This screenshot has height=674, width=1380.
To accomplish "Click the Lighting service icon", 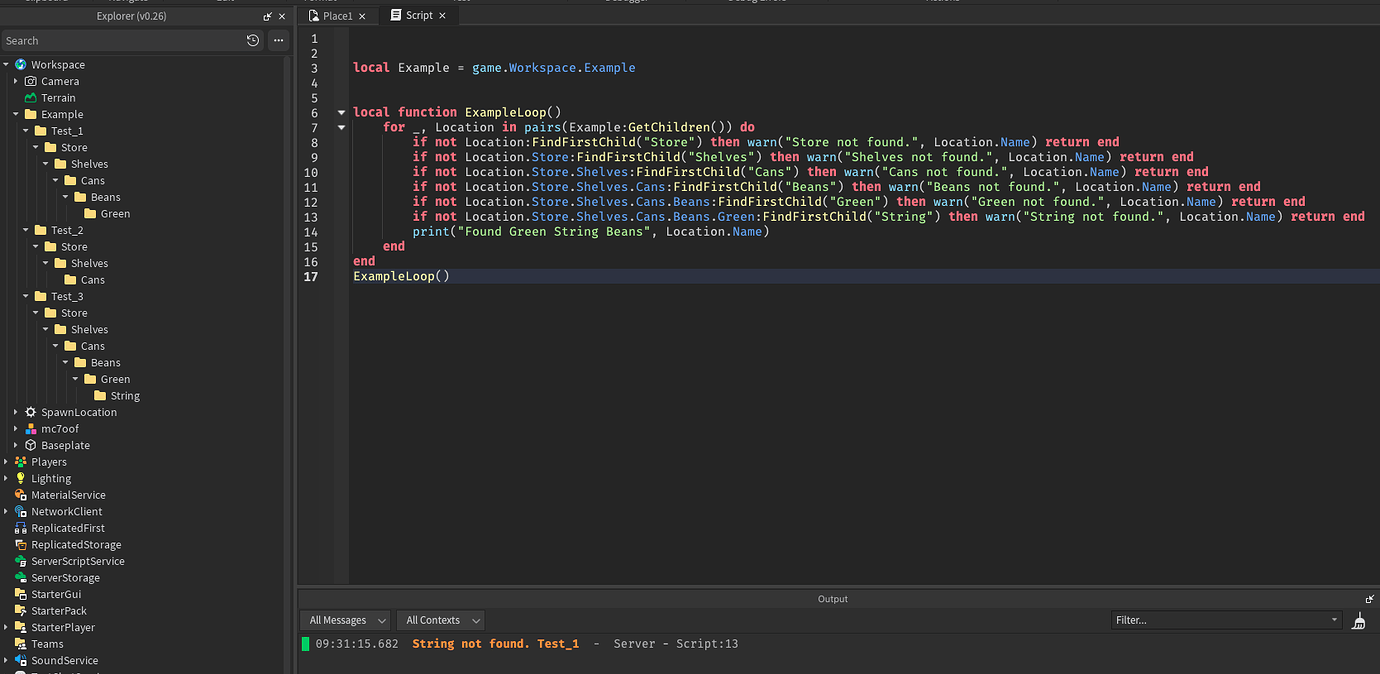I will coord(21,478).
